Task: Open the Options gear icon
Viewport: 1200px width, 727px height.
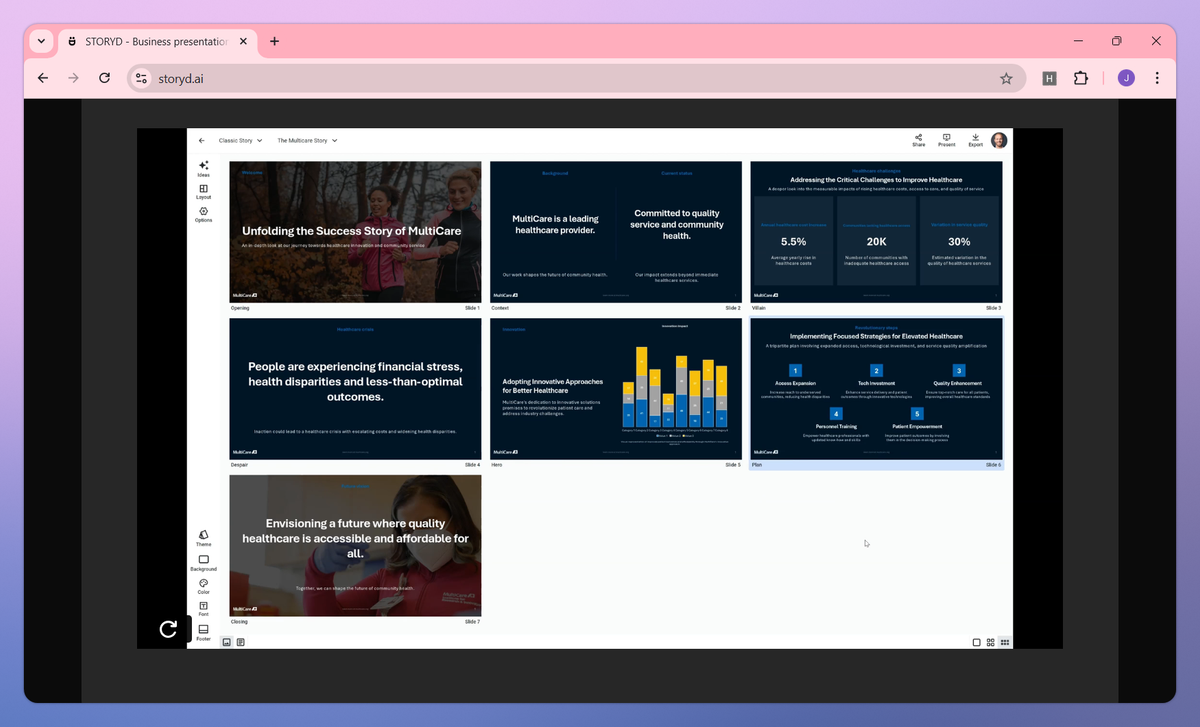Action: pos(203,214)
